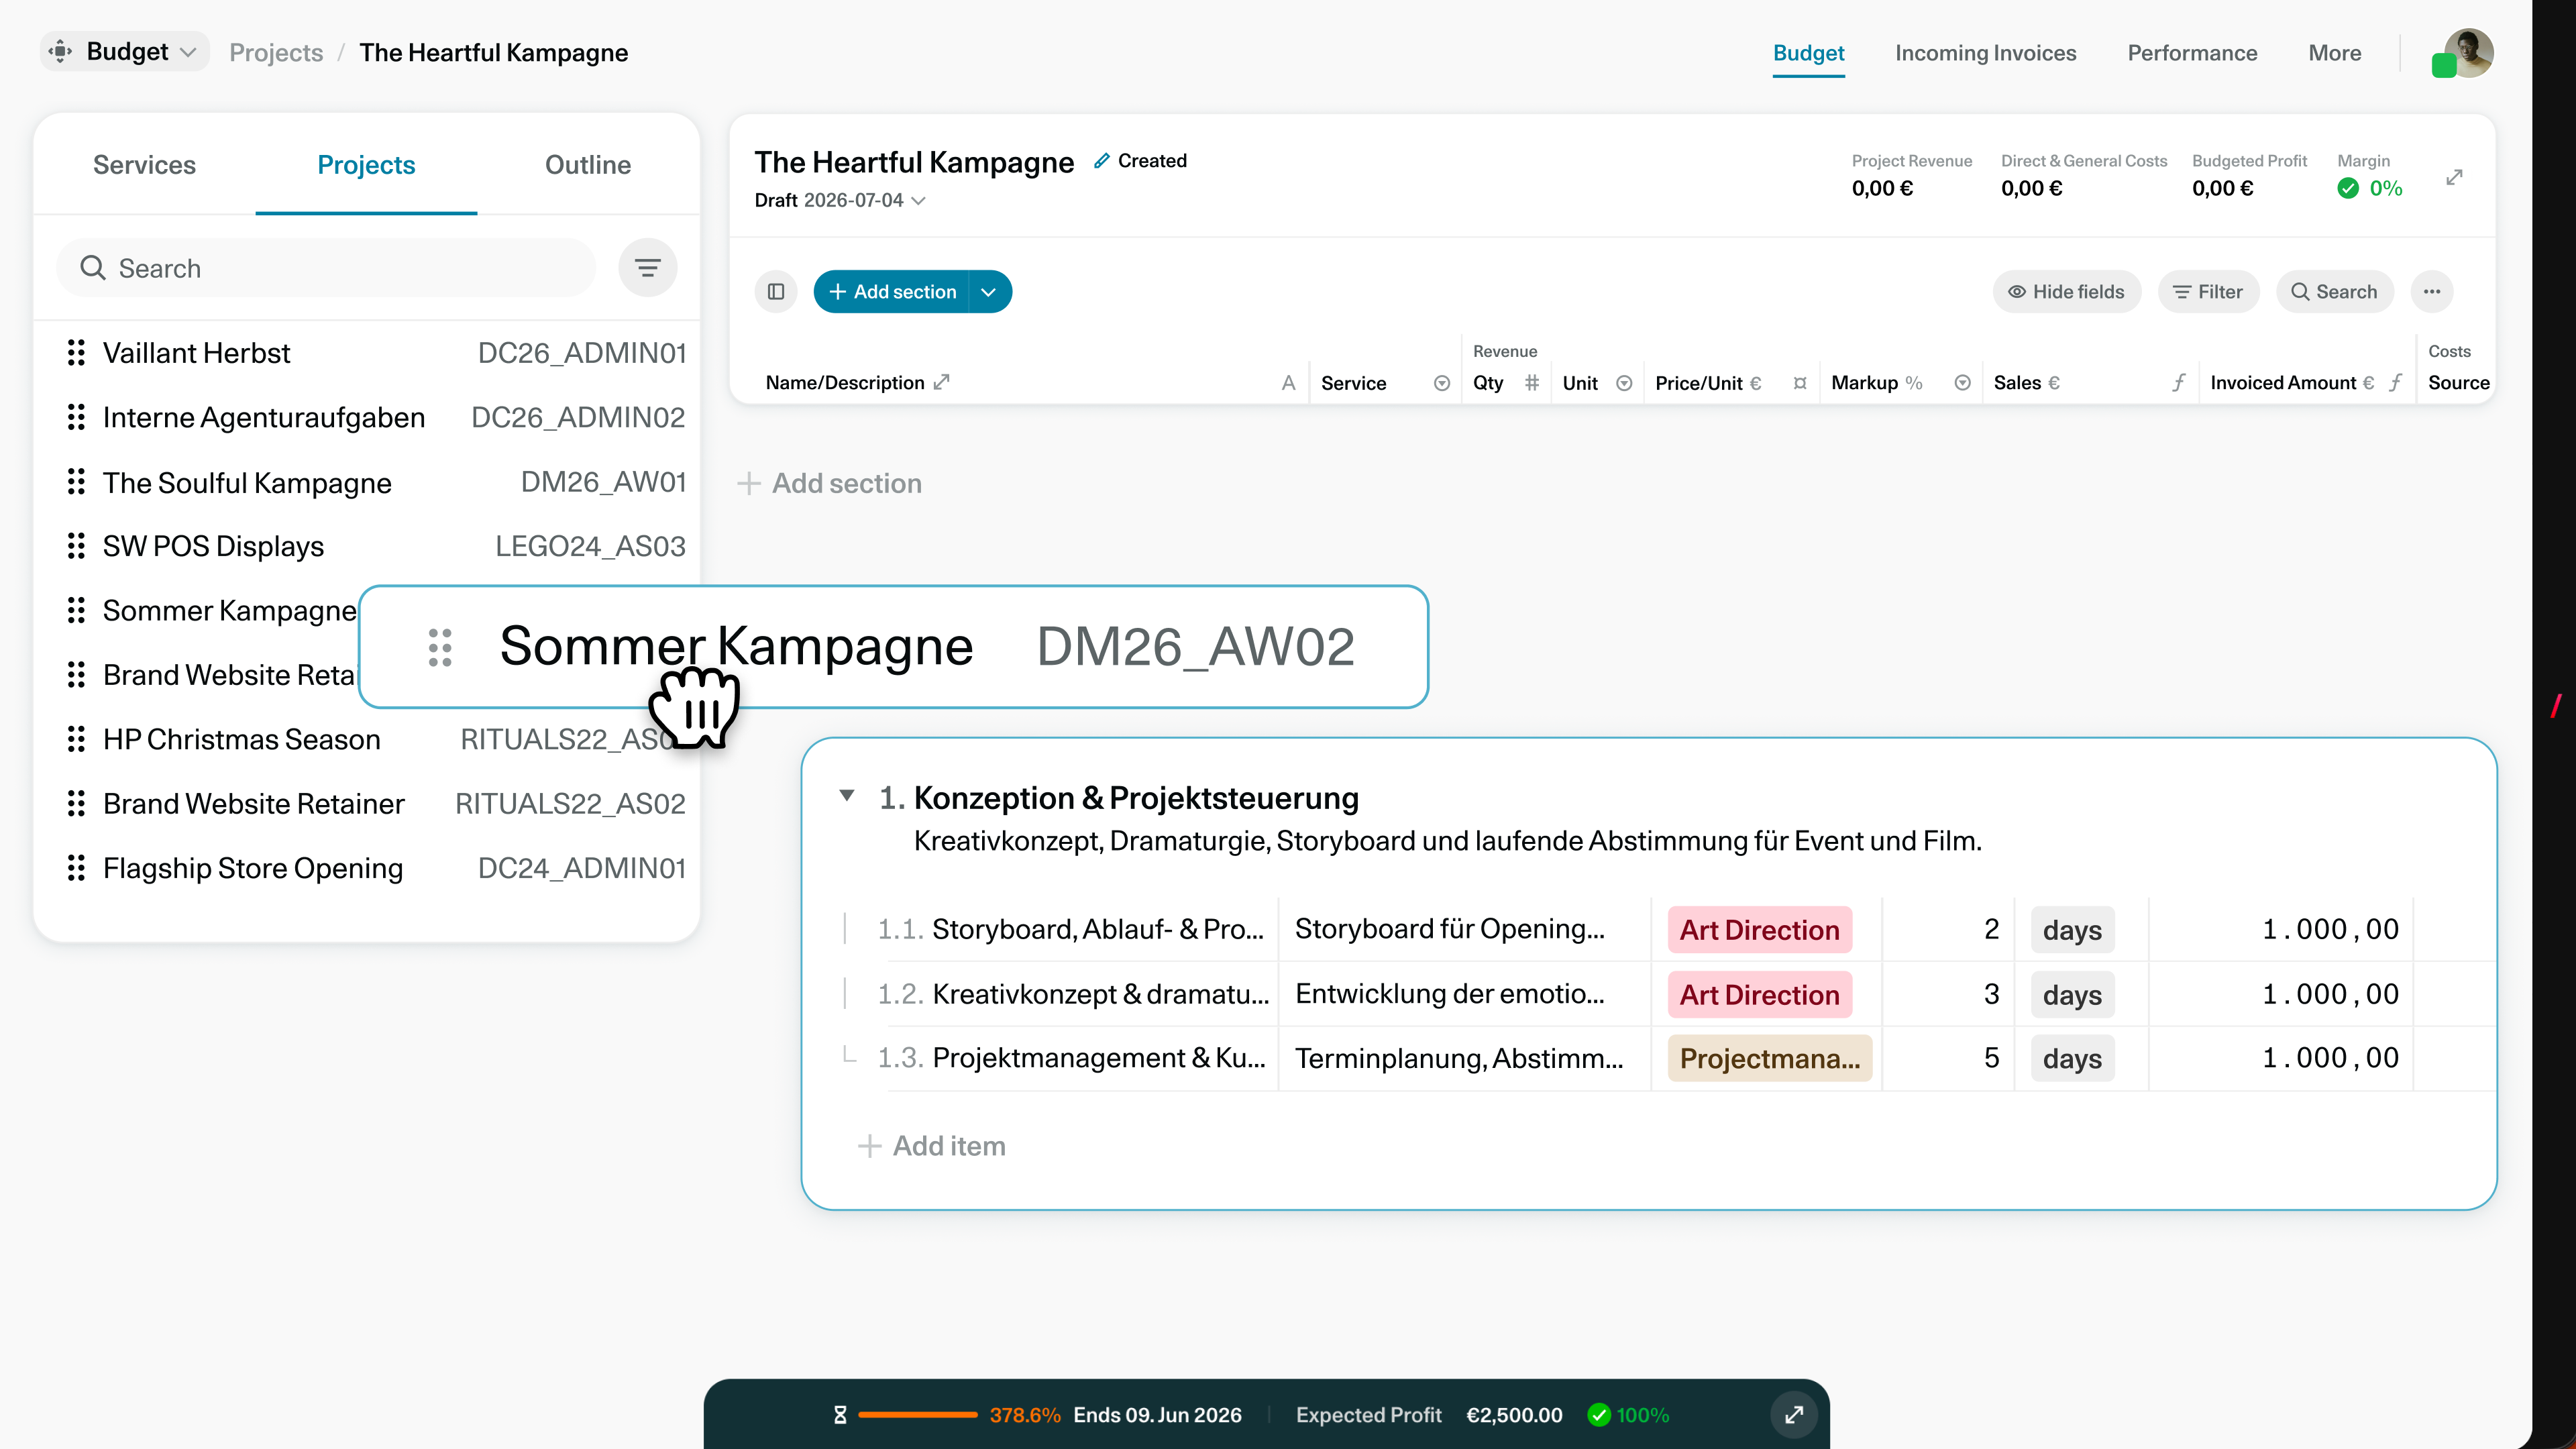Click the Filter button in the toolbar
The image size is (2576, 1449).
2208,292
